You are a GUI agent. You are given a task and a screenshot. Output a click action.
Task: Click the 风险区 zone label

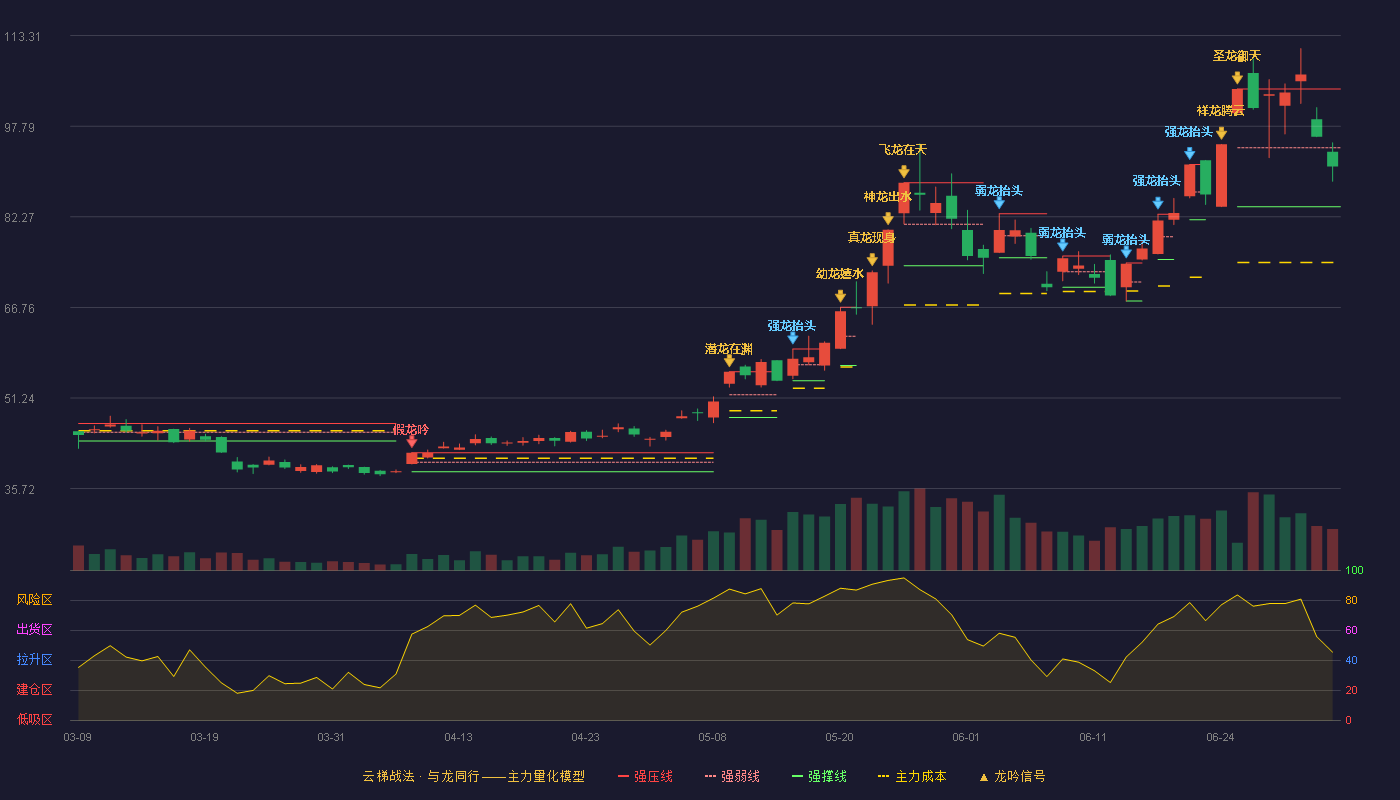pos(34,600)
